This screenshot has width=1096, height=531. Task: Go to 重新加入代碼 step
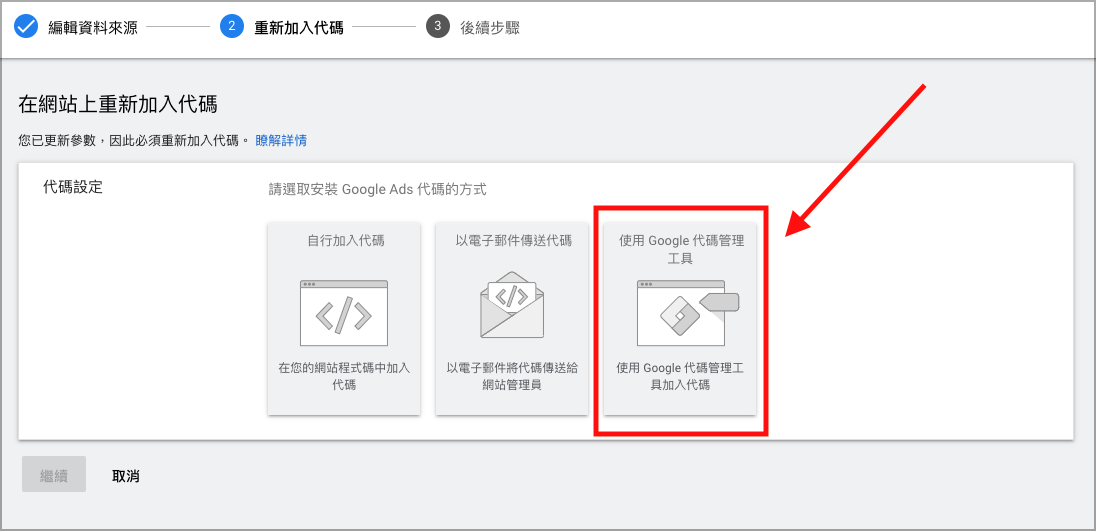point(298,28)
